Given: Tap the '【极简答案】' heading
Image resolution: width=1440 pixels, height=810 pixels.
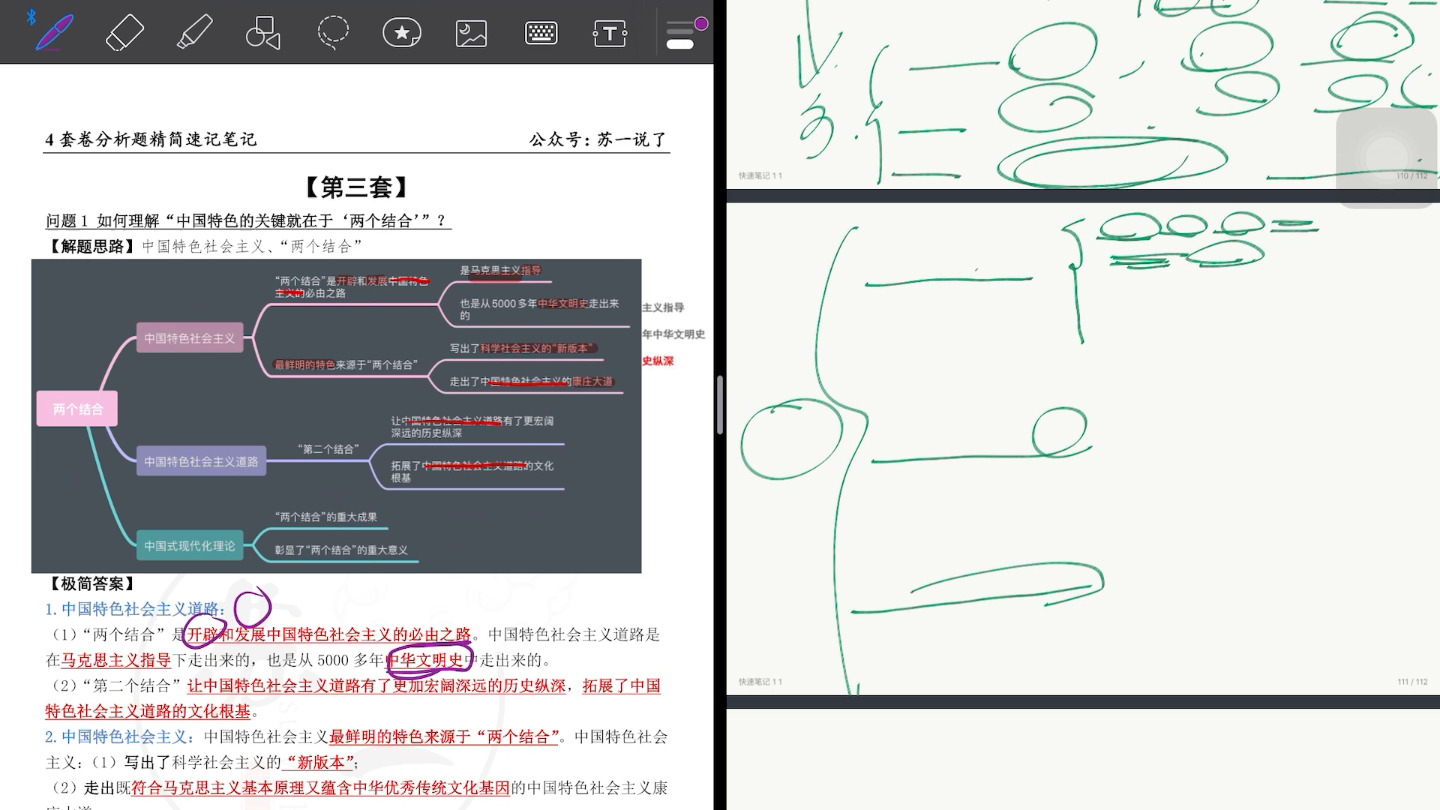Looking at the screenshot, I should (x=90, y=583).
